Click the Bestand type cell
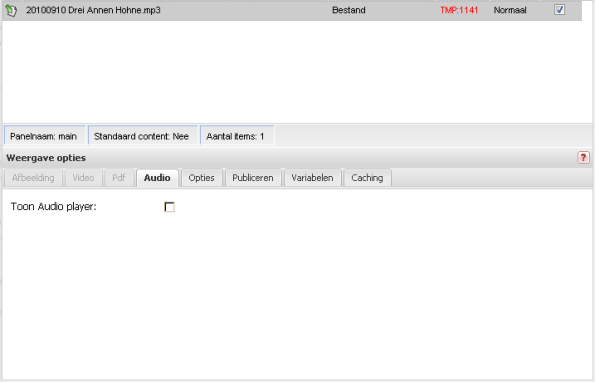Screen dimensions: 595x382 click(x=349, y=10)
